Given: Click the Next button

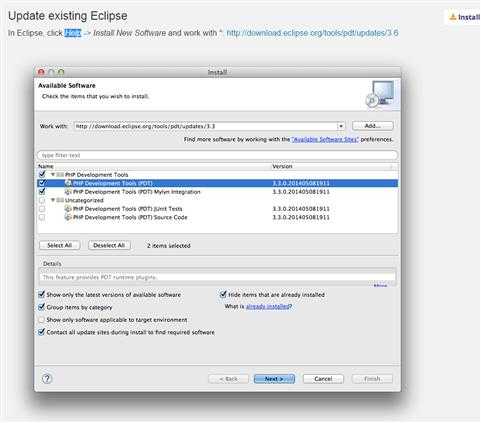Looking at the screenshot, I should (x=274, y=379).
